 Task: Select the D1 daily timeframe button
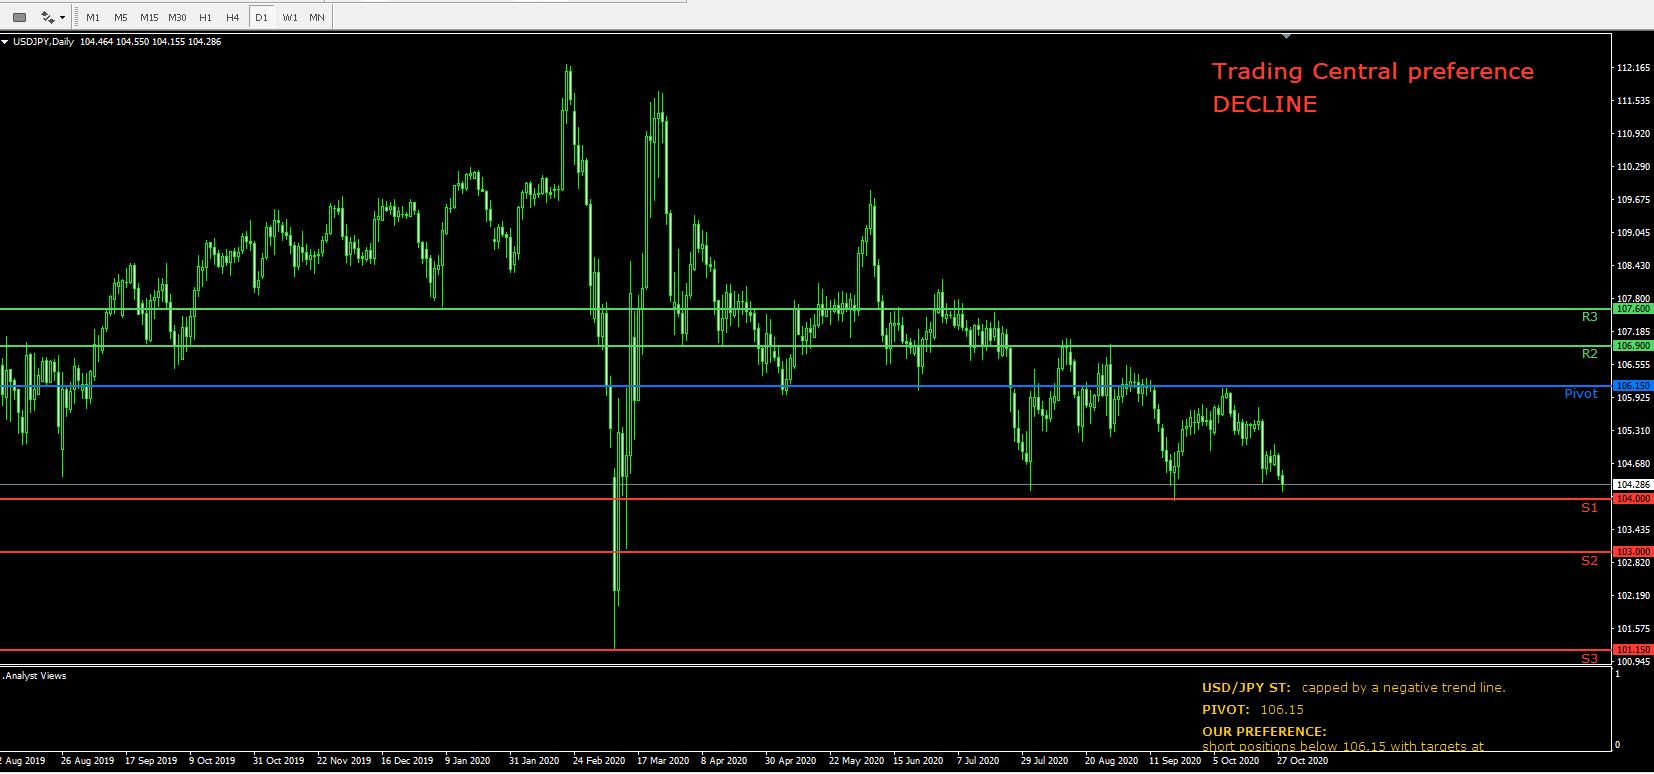pyautogui.click(x=261, y=17)
